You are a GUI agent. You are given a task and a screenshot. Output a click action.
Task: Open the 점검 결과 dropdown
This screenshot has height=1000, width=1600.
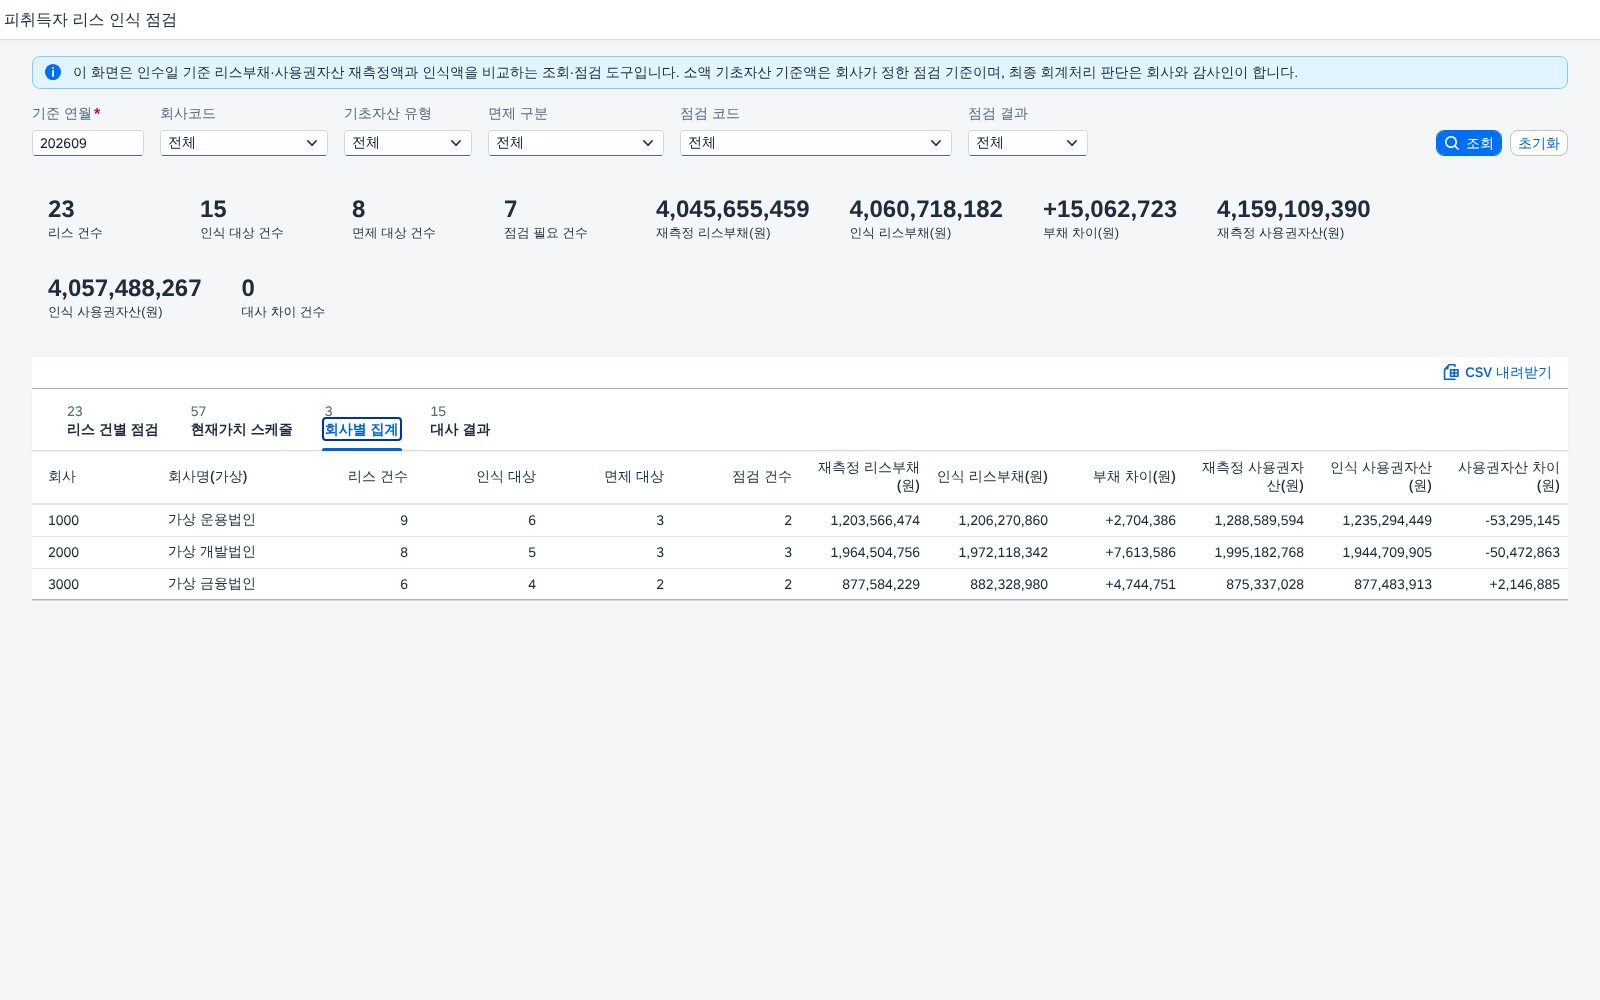pyautogui.click(x=1028, y=143)
